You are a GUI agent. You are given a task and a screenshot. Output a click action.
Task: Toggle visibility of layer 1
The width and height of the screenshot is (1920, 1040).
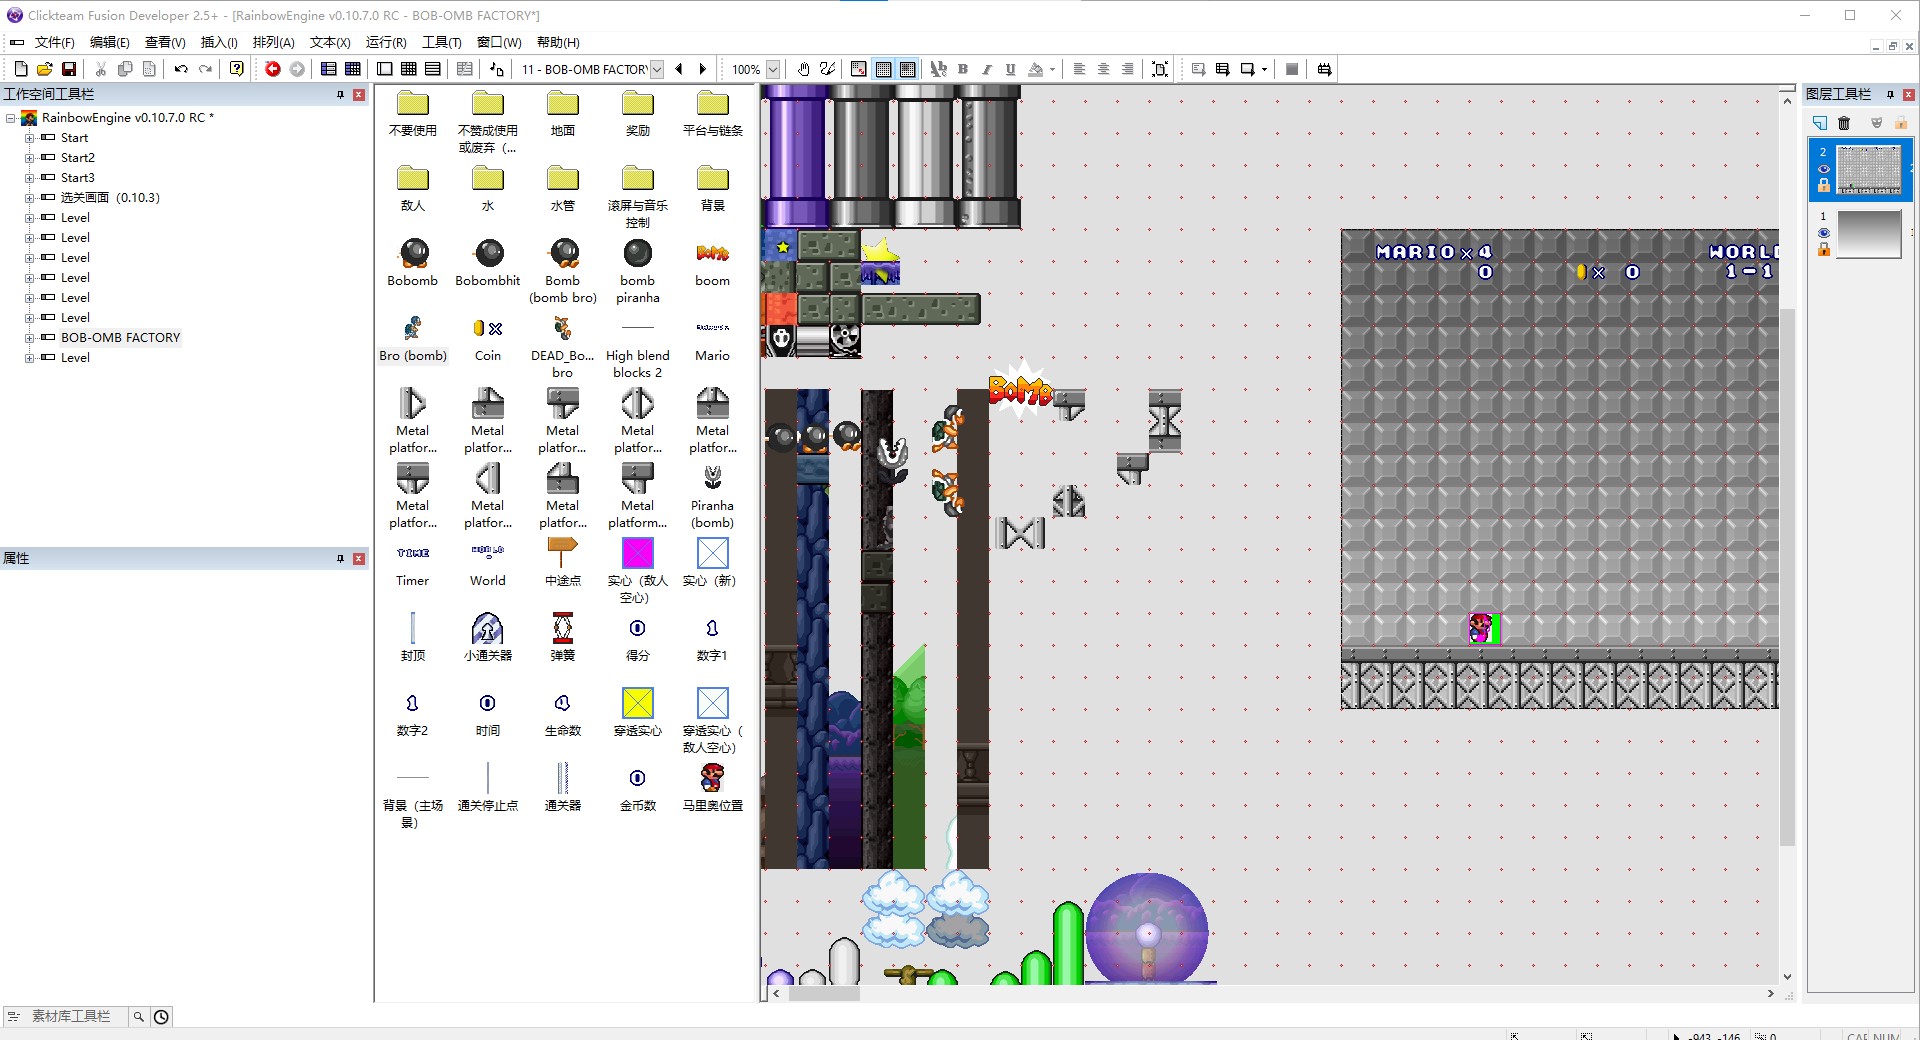pos(1824,233)
